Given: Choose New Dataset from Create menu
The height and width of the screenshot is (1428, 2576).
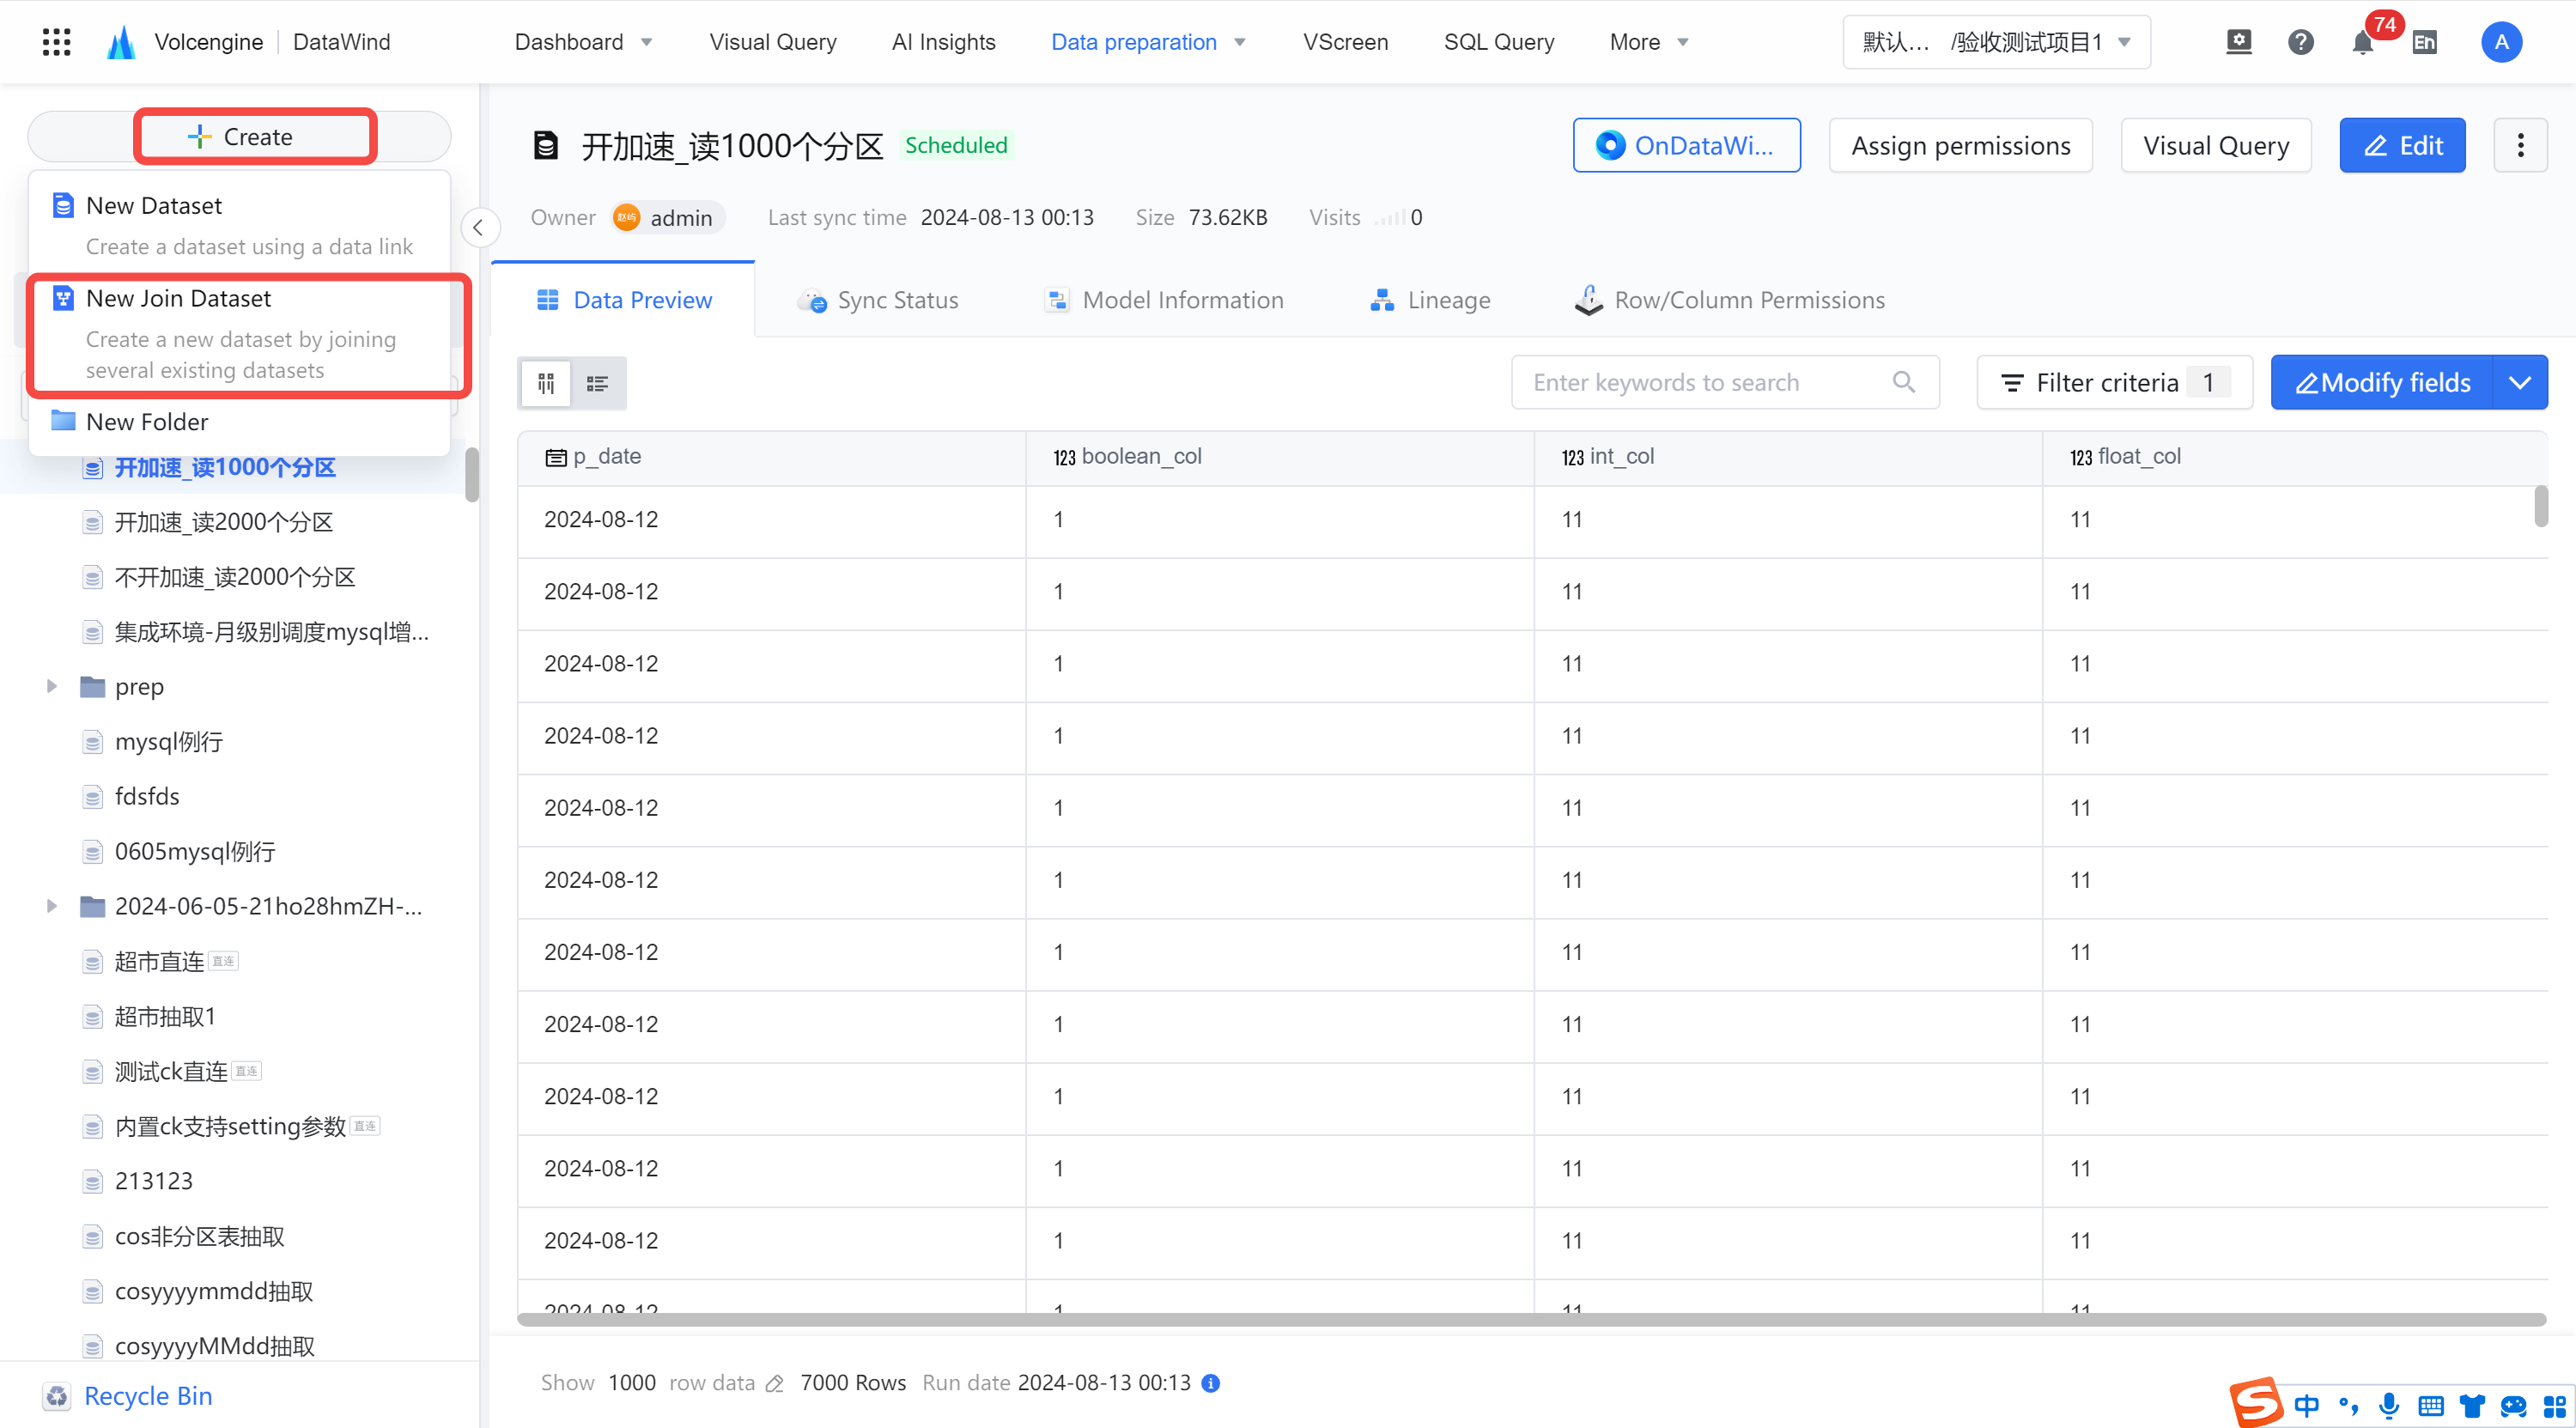Looking at the screenshot, I should (x=240, y=225).
